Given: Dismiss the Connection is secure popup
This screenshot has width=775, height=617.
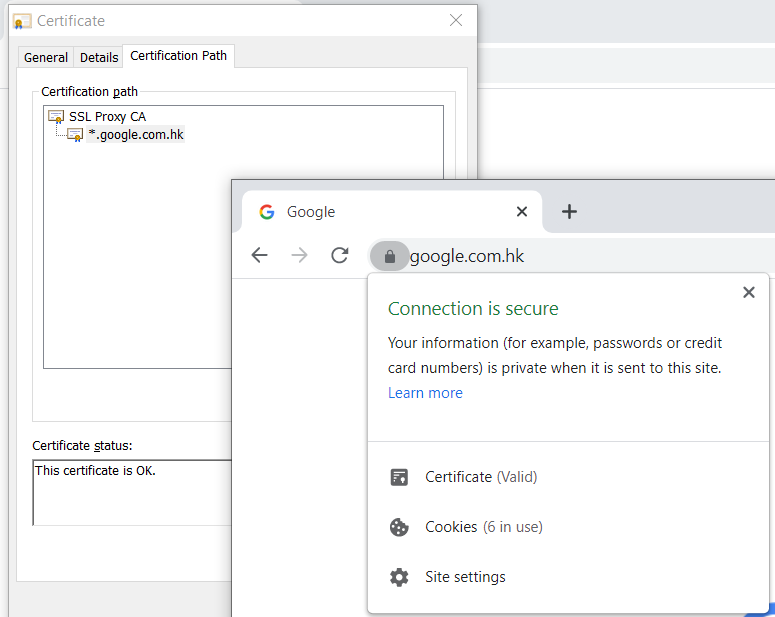Looking at the screenshot, I should click(x=748, y=292).
